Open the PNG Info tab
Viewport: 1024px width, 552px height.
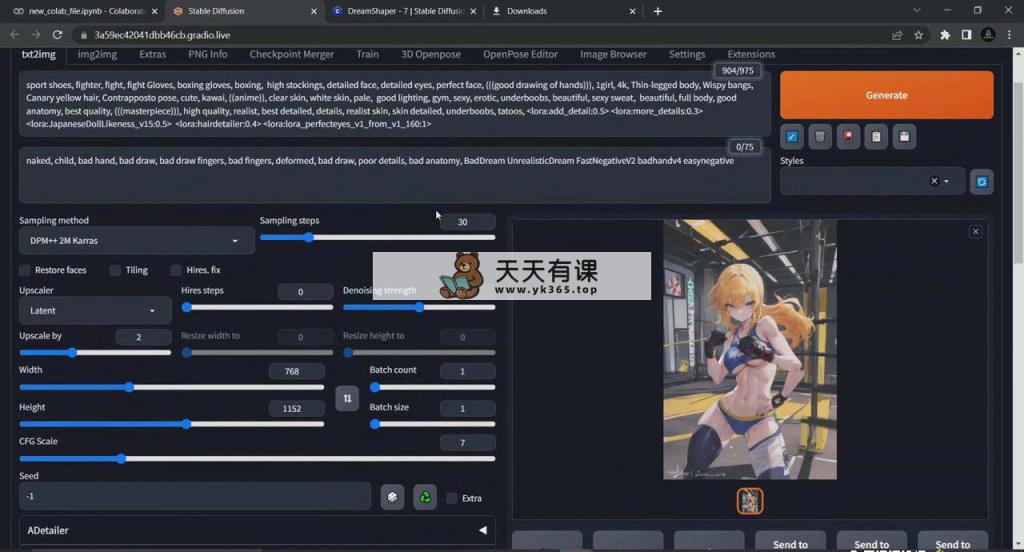[x=208, y=54]
